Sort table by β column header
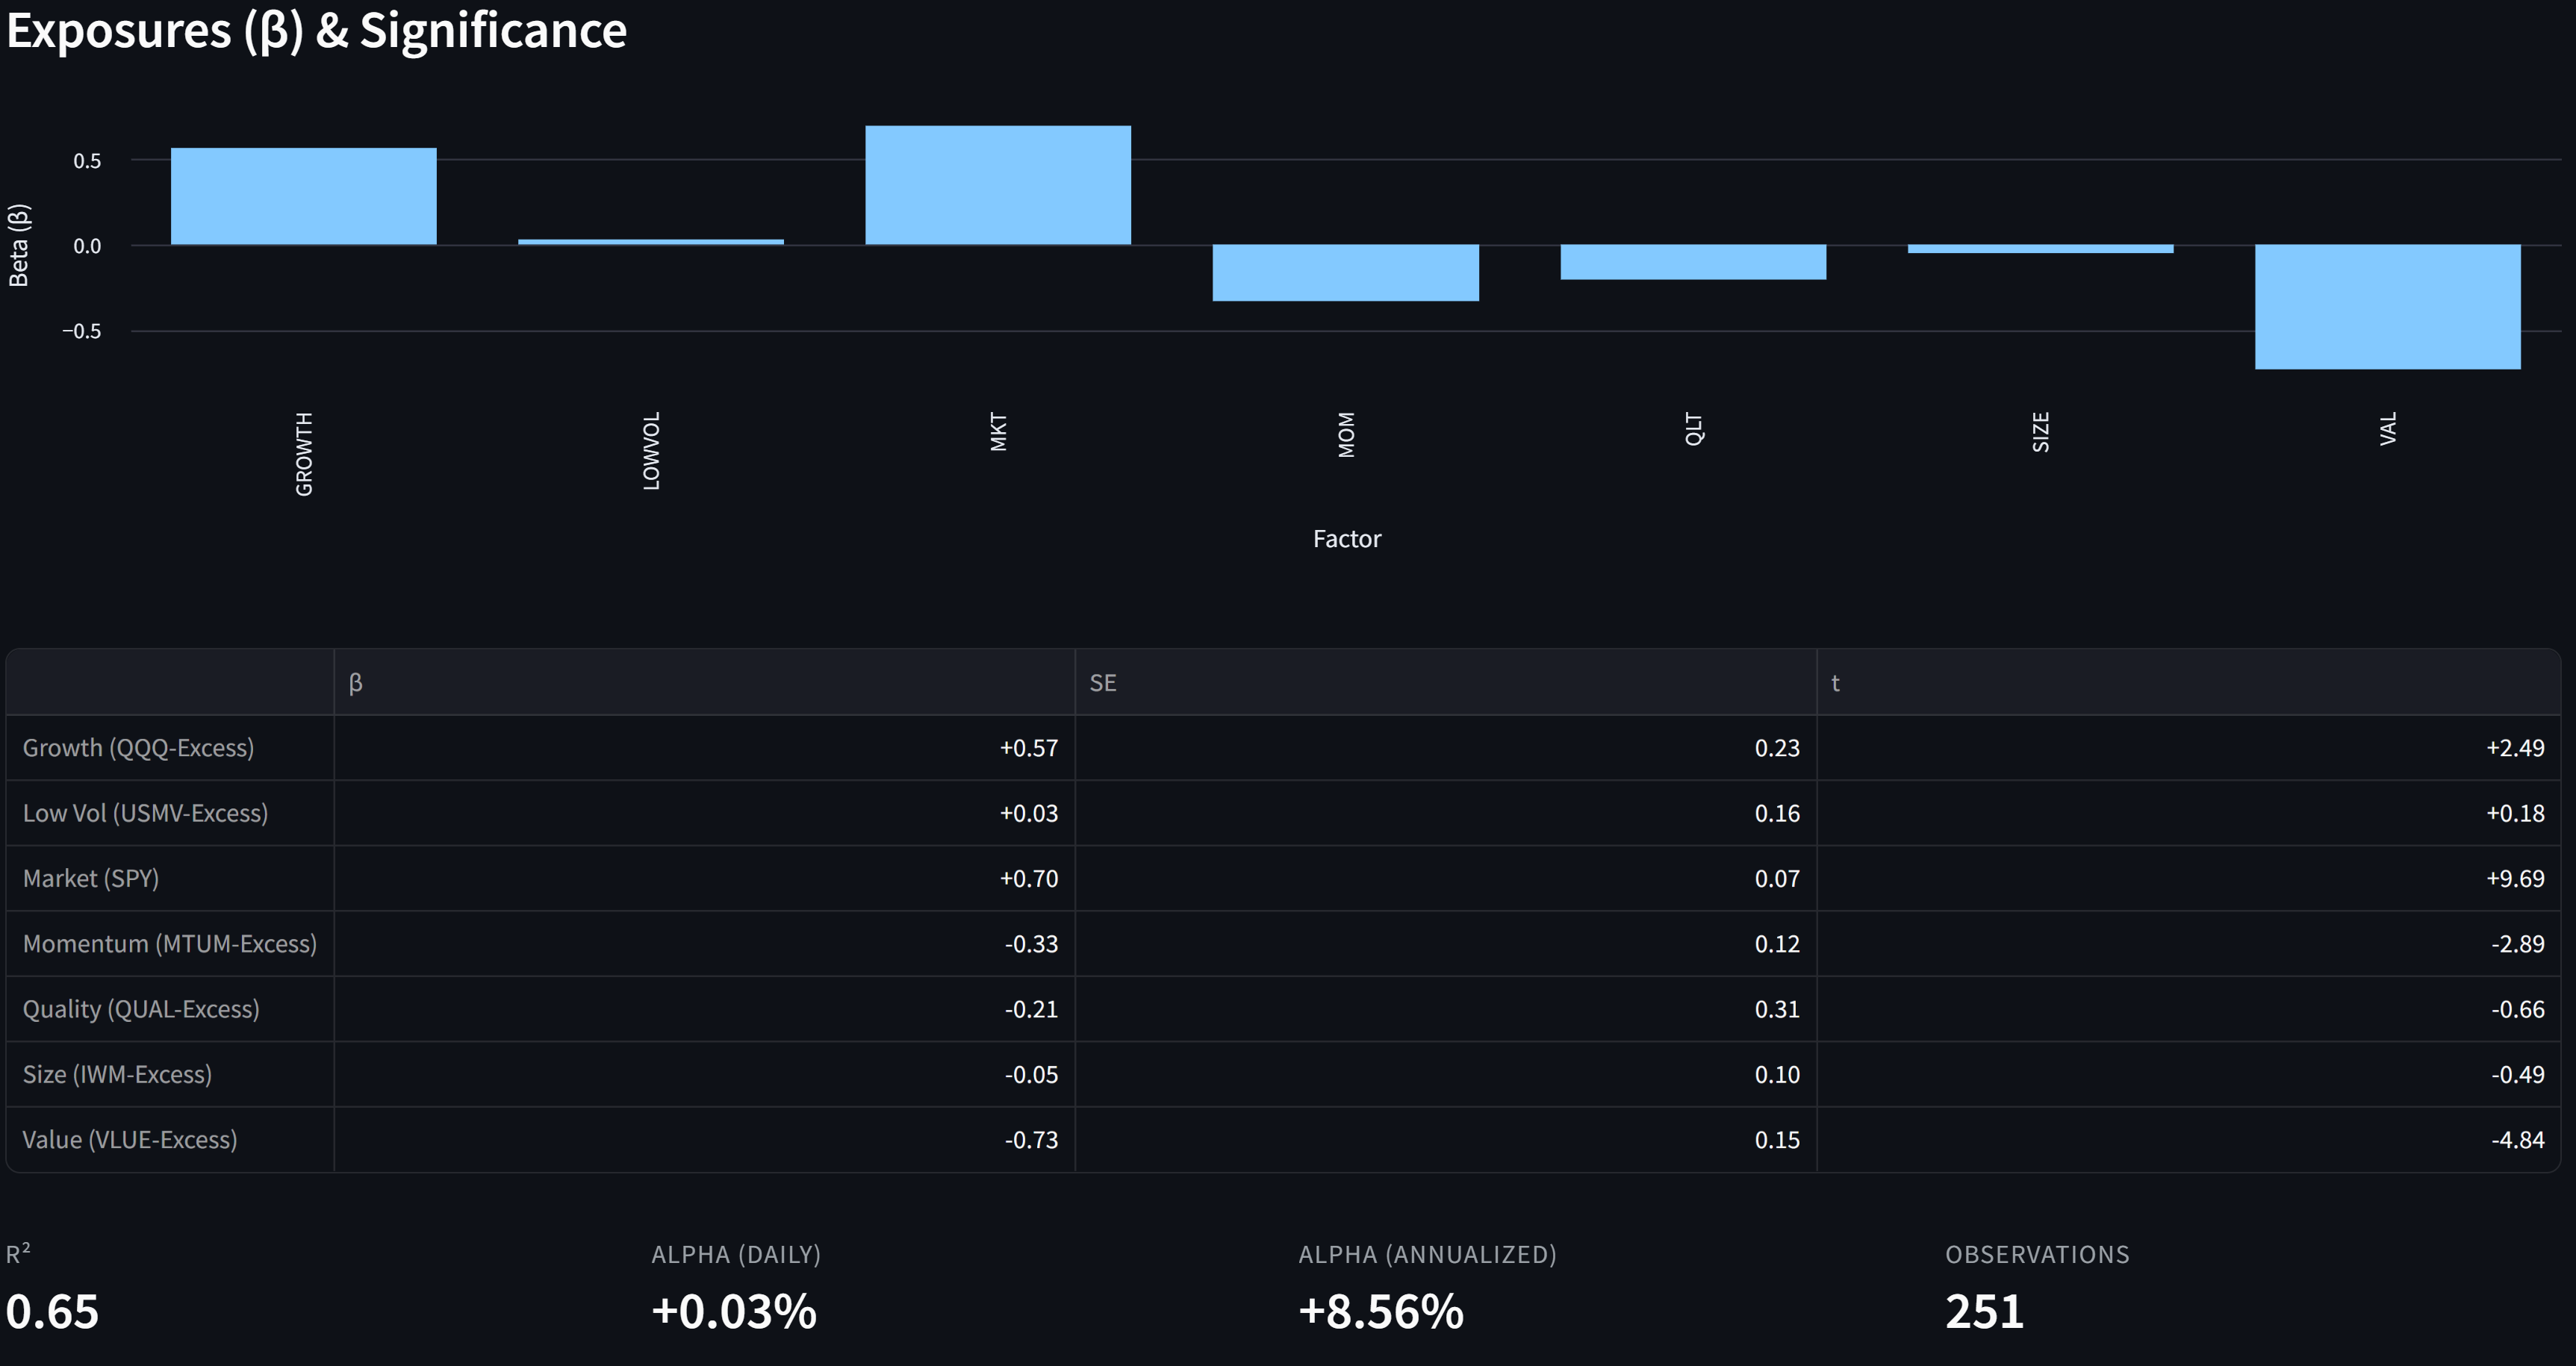Viewport: 2576px width, 1366px height. pyautogui.click(x=356, y=683)
